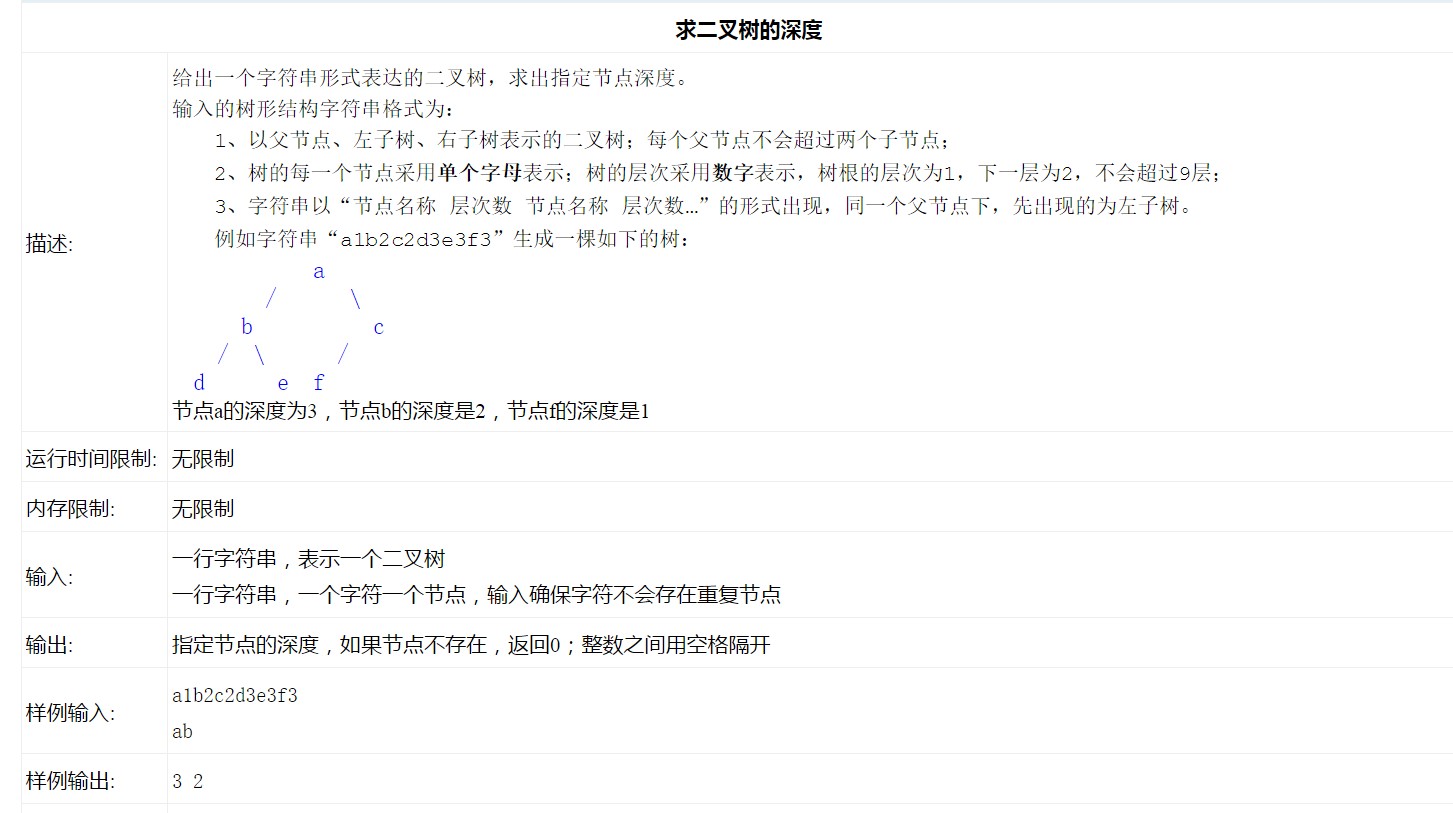
Task: Click sample output value 3 2
Action: pos(187,781)
